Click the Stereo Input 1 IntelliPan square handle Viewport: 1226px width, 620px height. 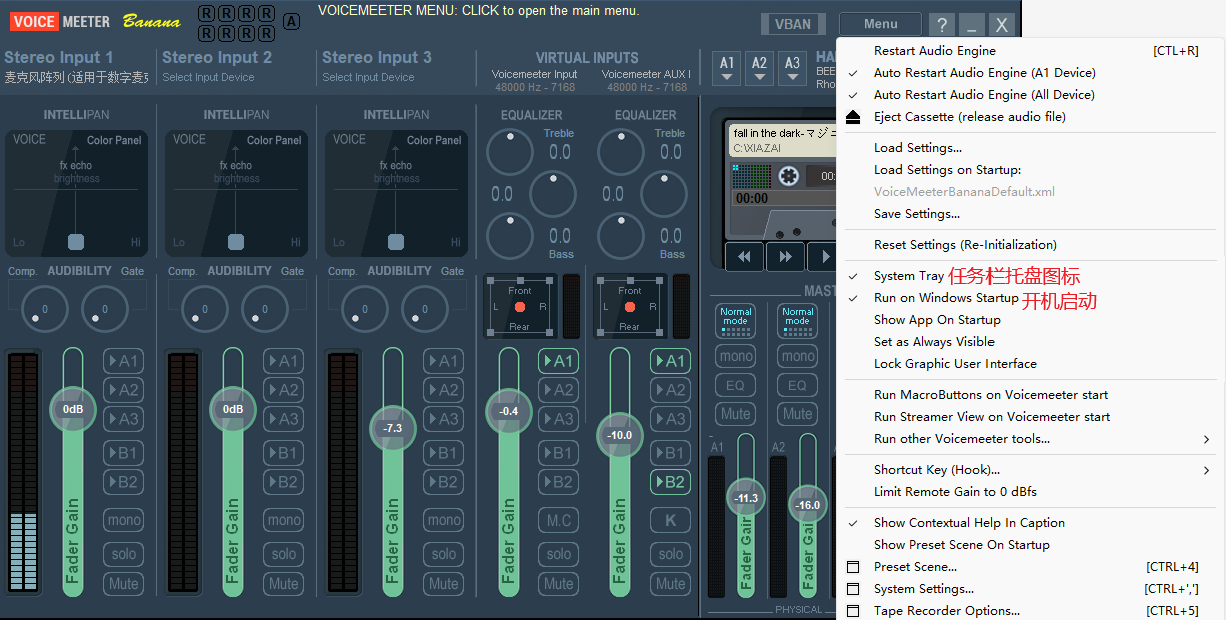point(76,242)
